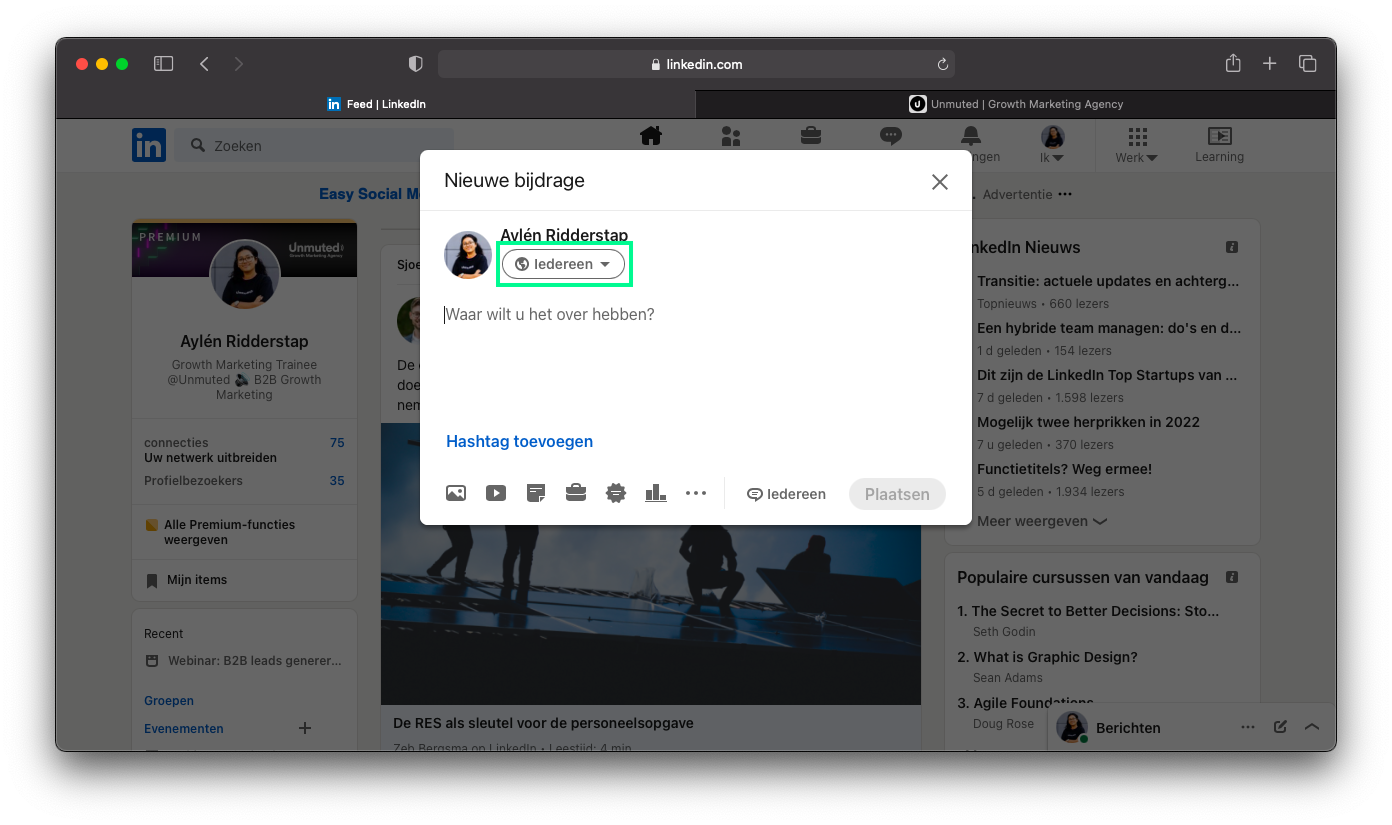Open news Mogelijk twee herprikken in 2022
The image size is (1392, 825).
pos(1088,422)
